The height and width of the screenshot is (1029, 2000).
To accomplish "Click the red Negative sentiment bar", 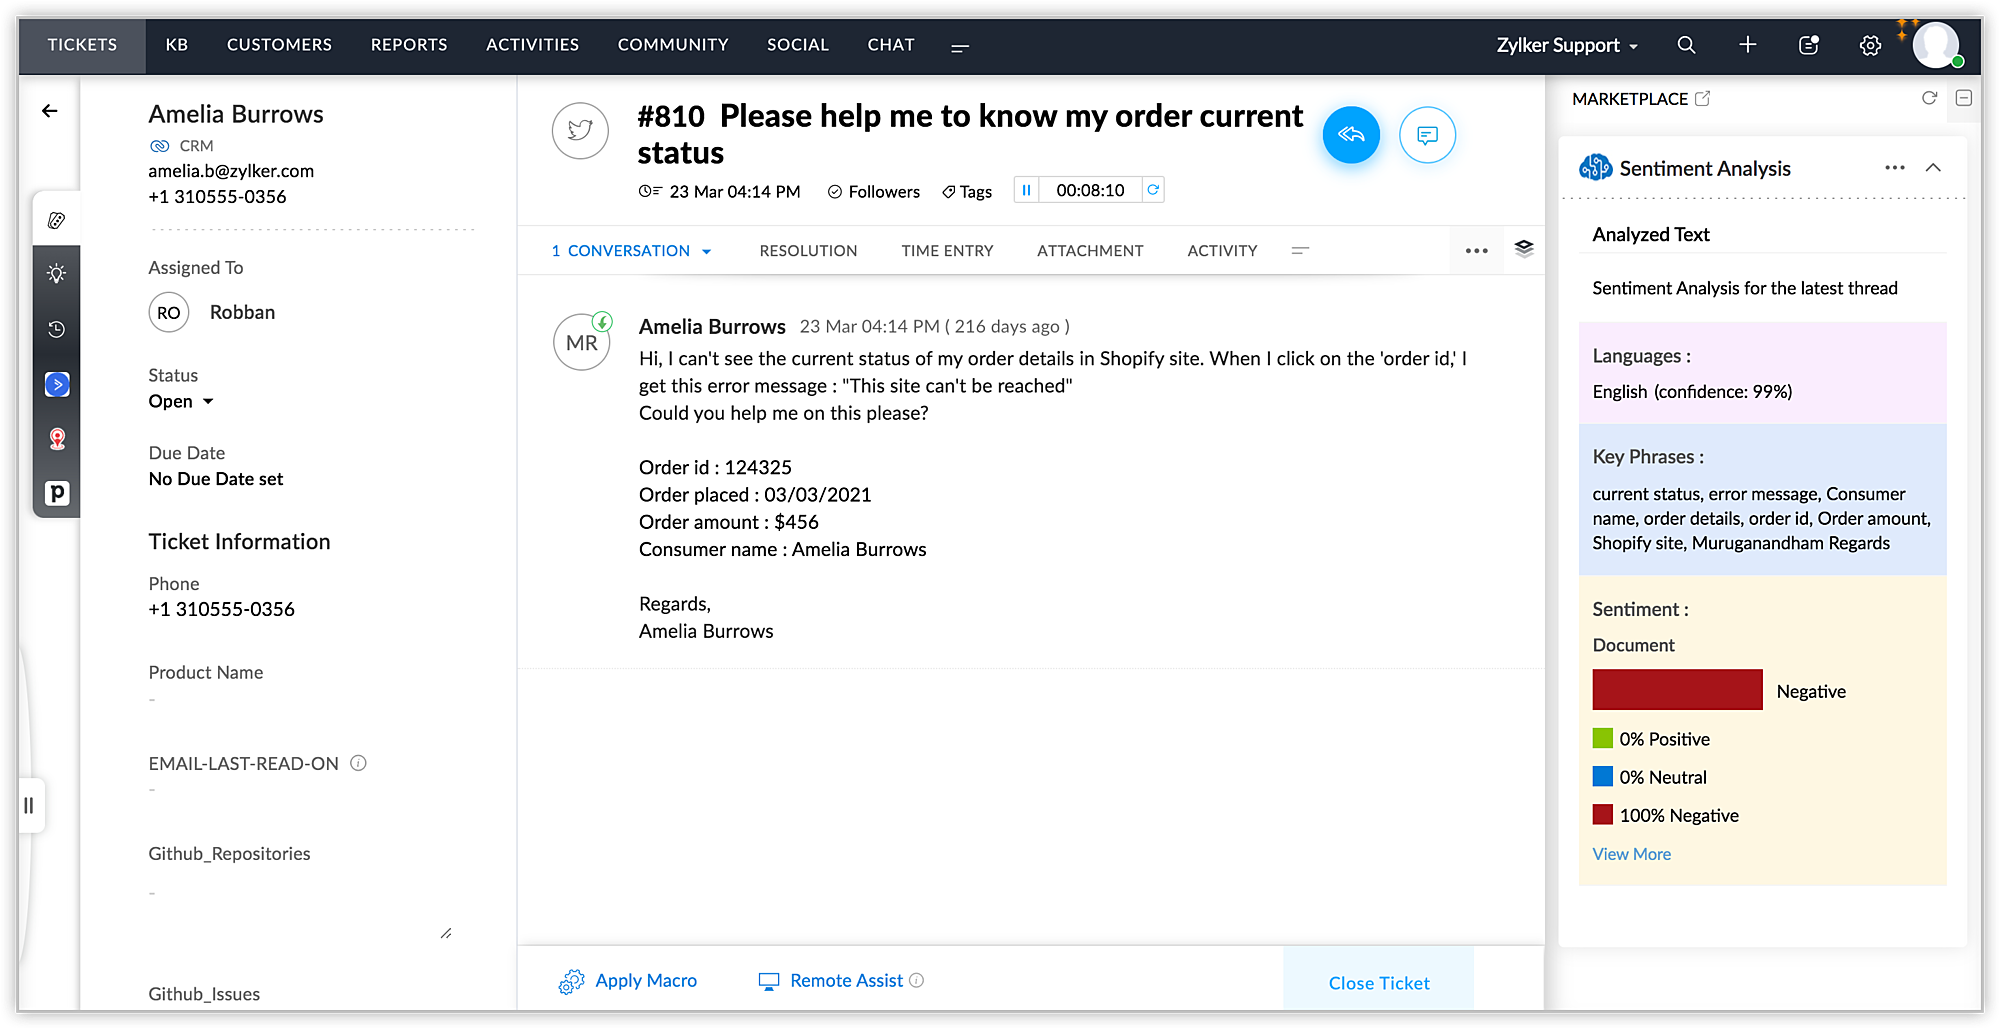I will [1677, 690].
